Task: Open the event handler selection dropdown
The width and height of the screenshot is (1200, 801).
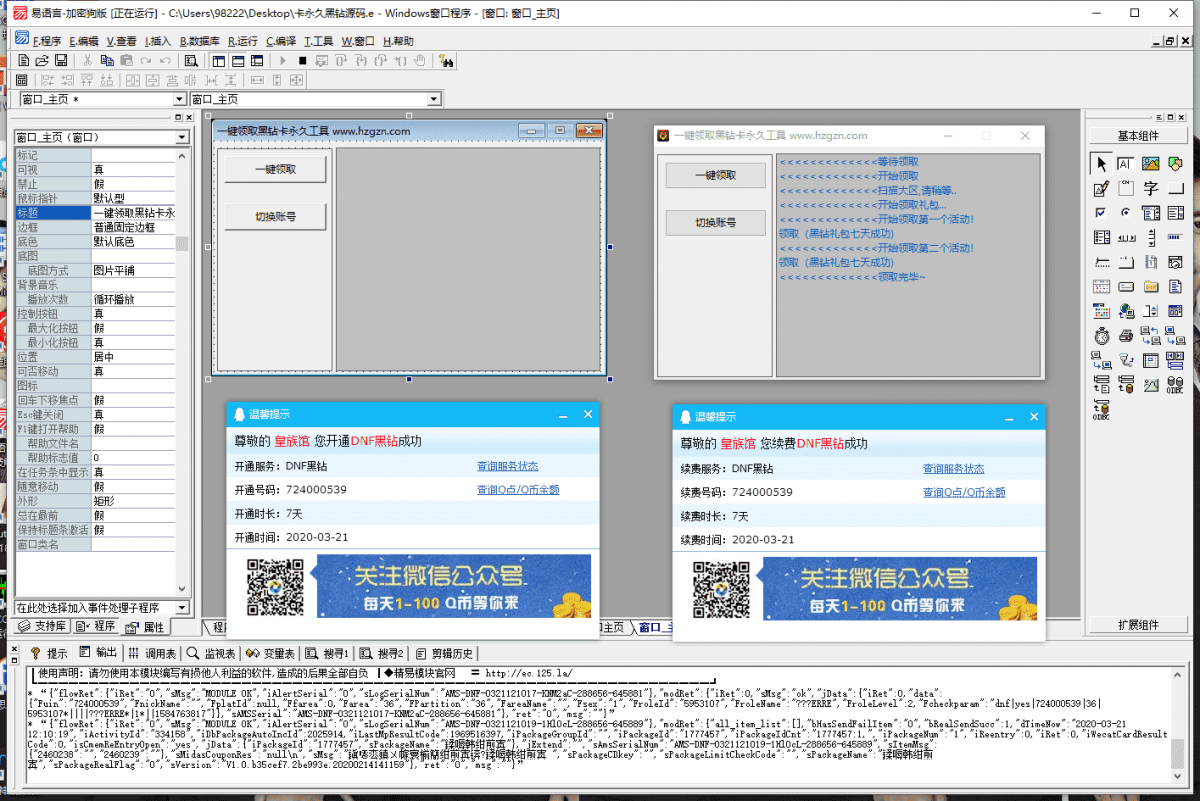Action: pyautogui.click(x=183, y=605)
